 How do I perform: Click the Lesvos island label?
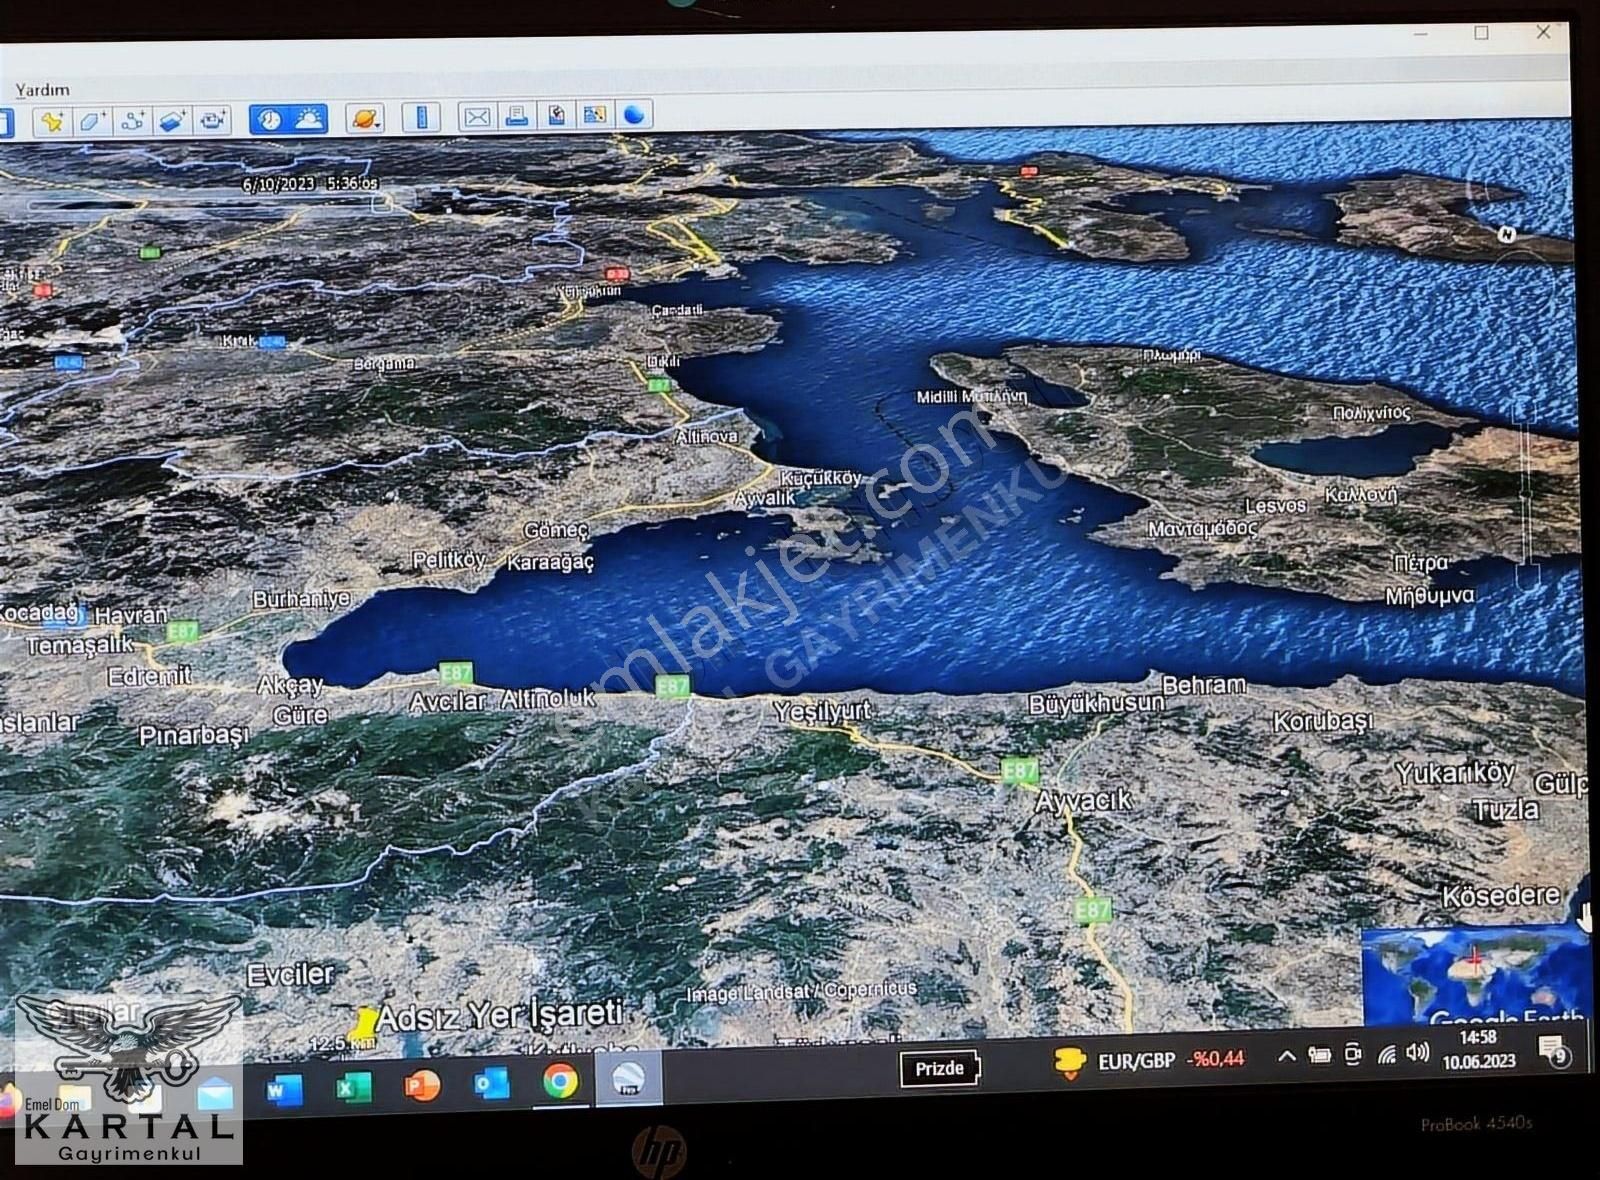(1276, 506)
